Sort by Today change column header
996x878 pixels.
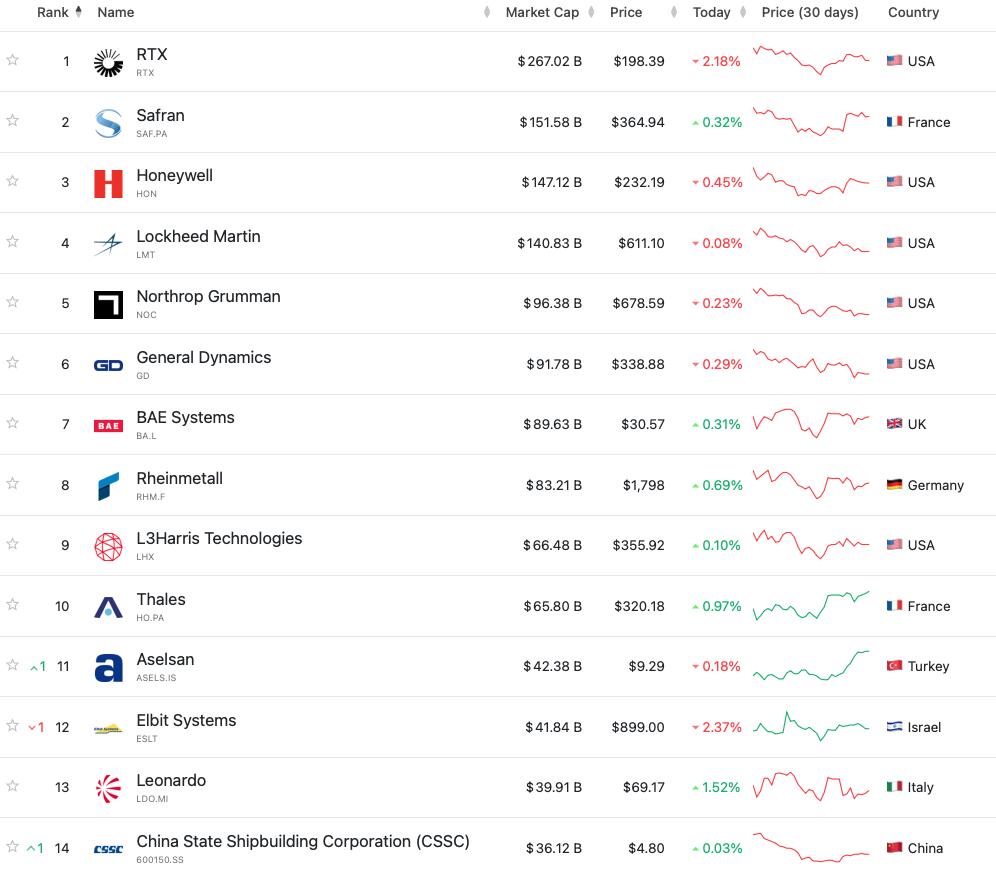click(711, 13)
